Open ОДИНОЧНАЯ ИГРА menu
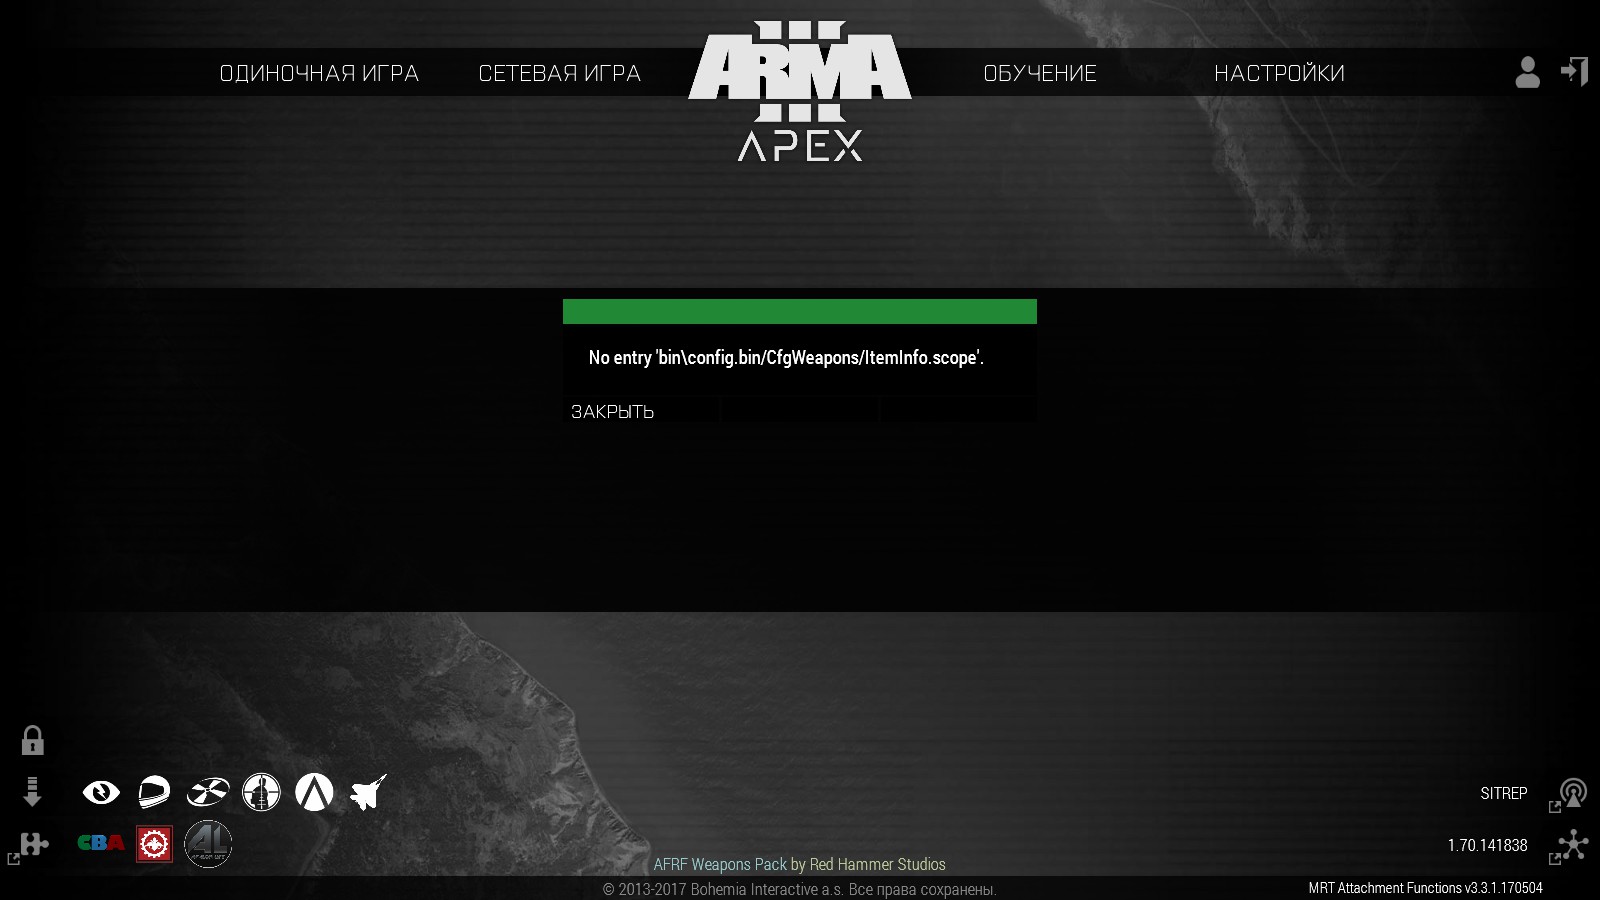Screen dimensions: 1600x900 click(x=319, y=73)
